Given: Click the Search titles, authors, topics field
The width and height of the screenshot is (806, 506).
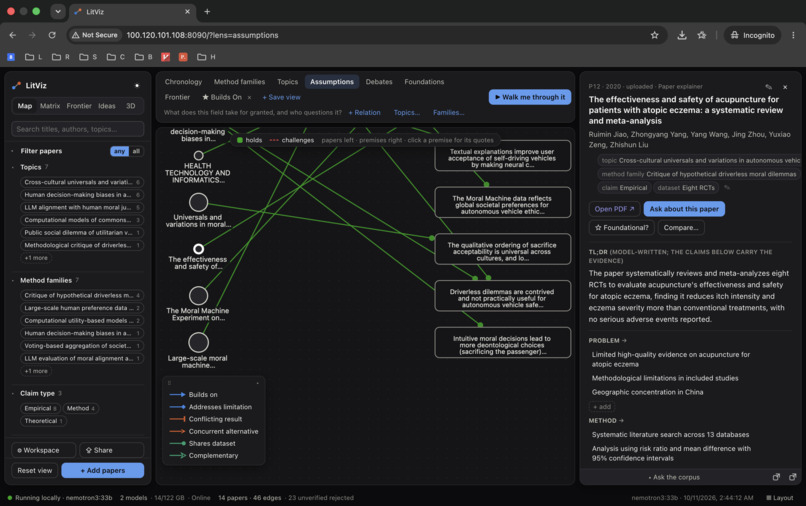Looking at the screenshot, I should pyautogui.click(x=78, y=129).
